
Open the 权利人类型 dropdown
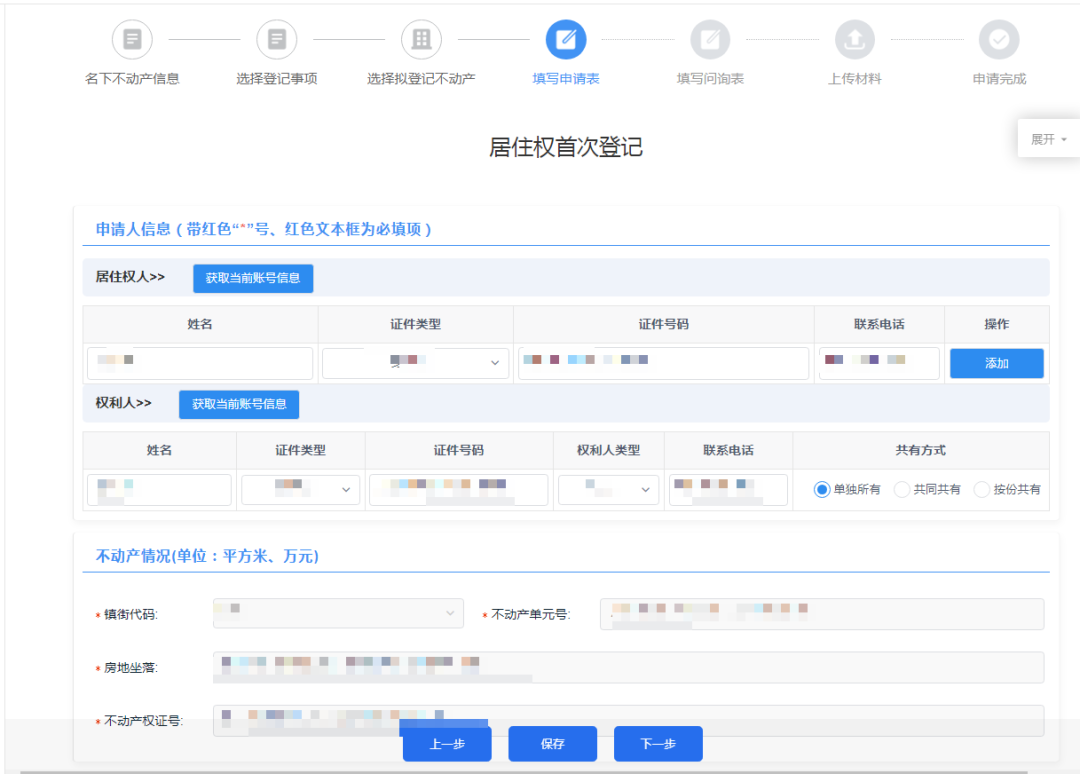(x=608, y=490)
